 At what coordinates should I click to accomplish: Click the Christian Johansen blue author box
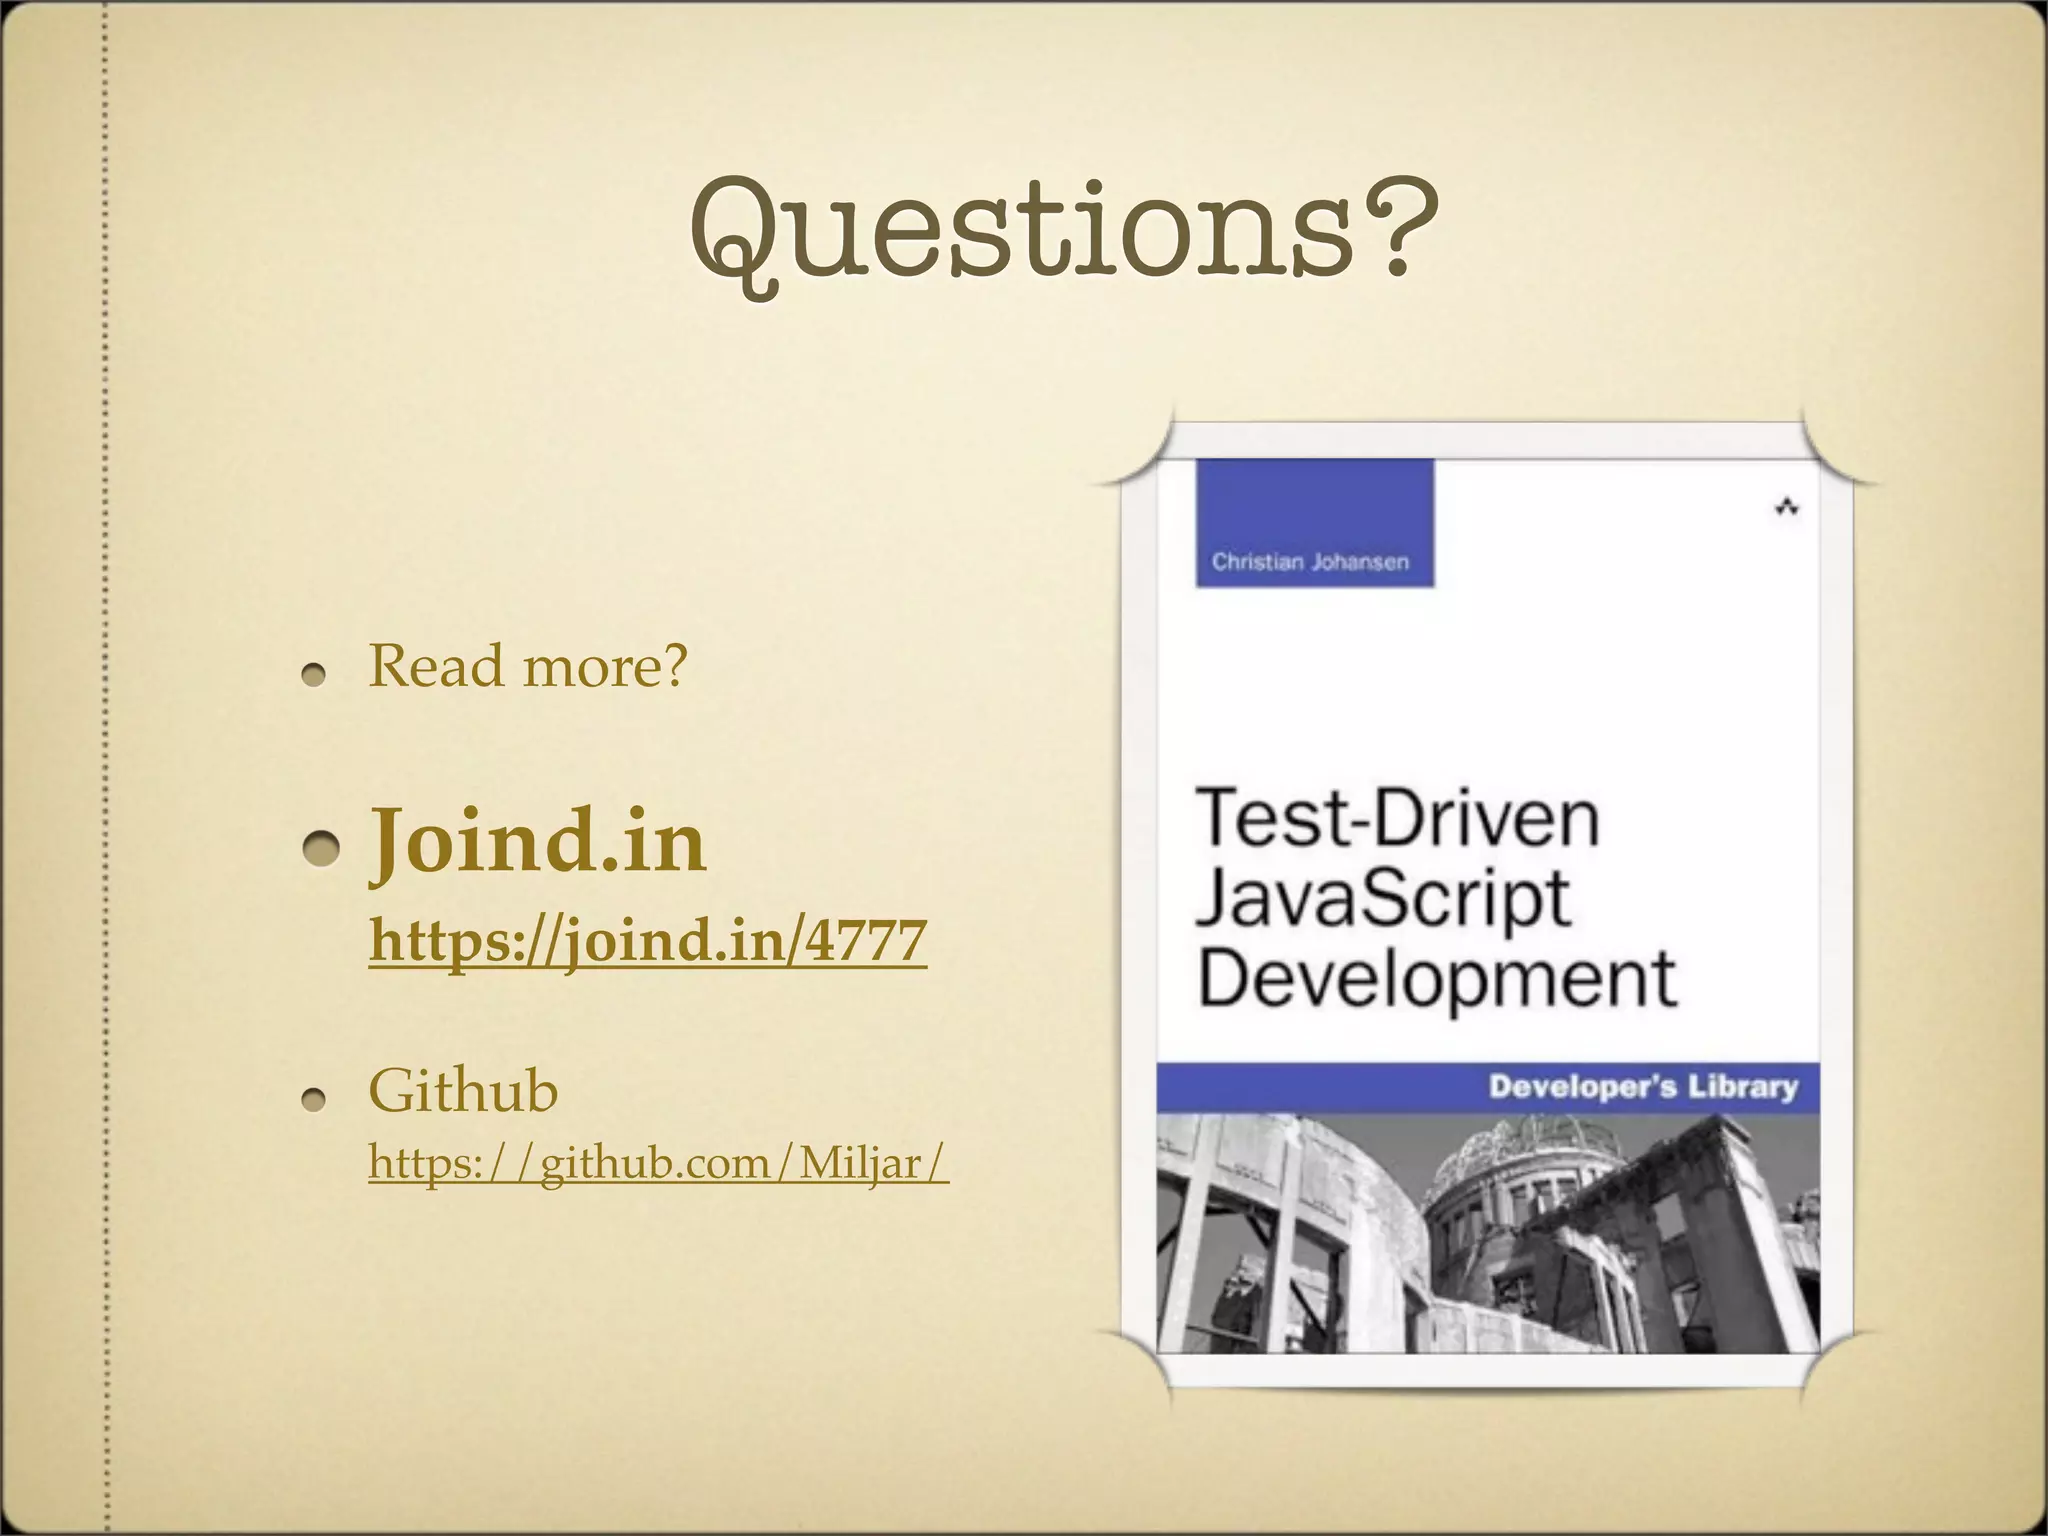point(1314,524)
